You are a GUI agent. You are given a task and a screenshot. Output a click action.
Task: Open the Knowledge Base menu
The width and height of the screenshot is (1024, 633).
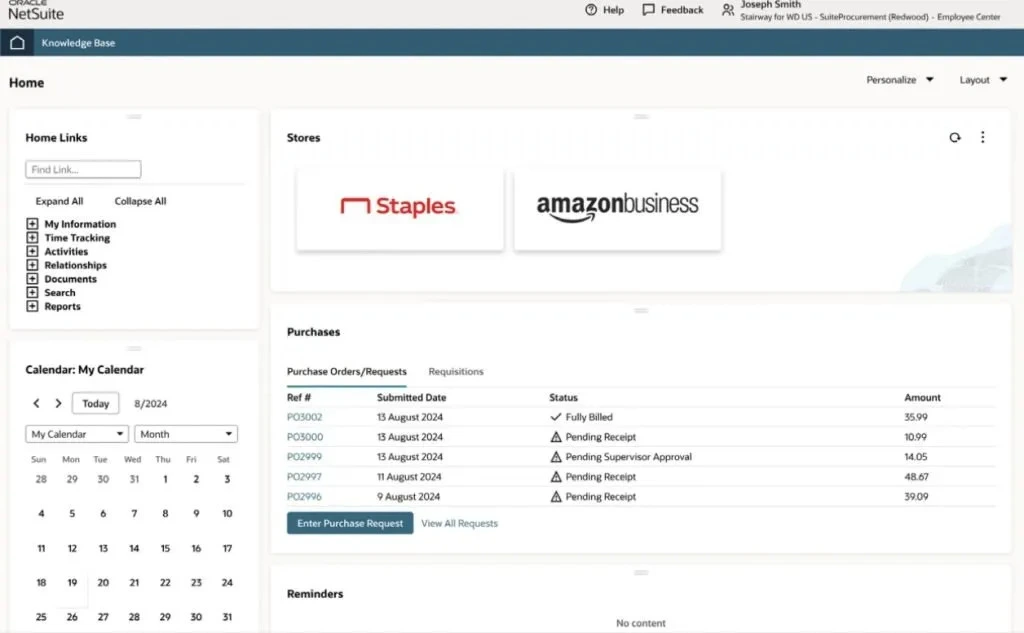click(80, 43)
